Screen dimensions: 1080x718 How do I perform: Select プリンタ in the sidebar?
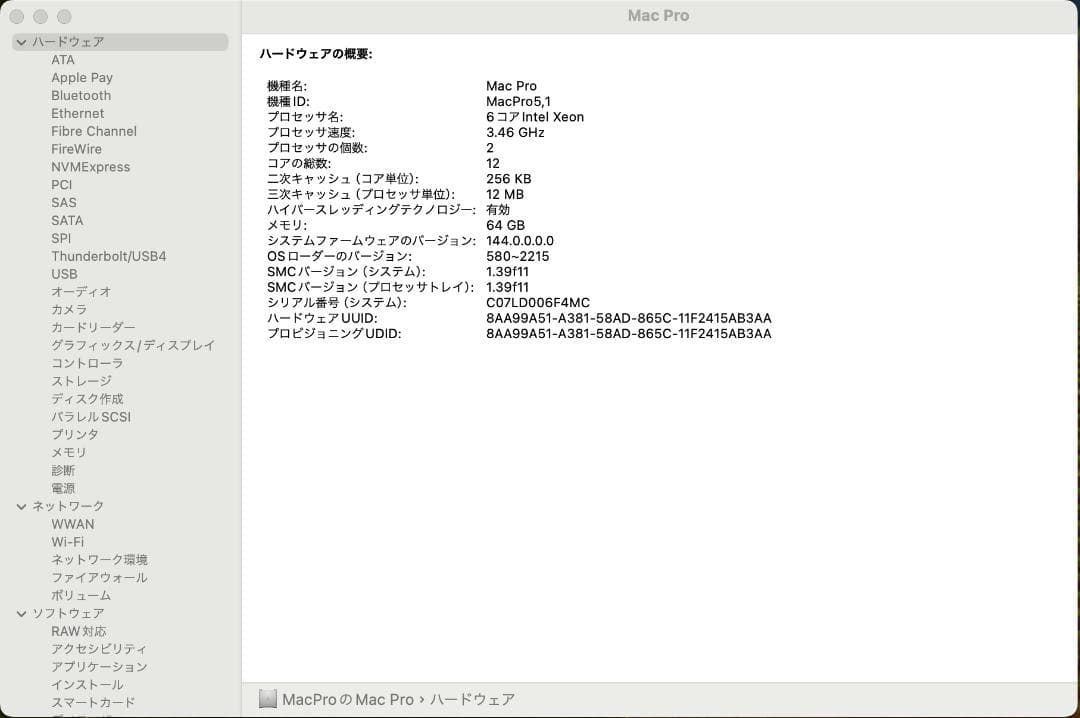(75, 435)
